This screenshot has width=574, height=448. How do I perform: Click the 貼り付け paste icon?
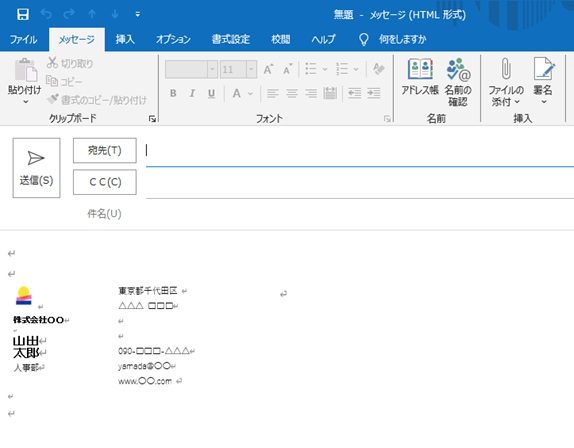[25, 70]
